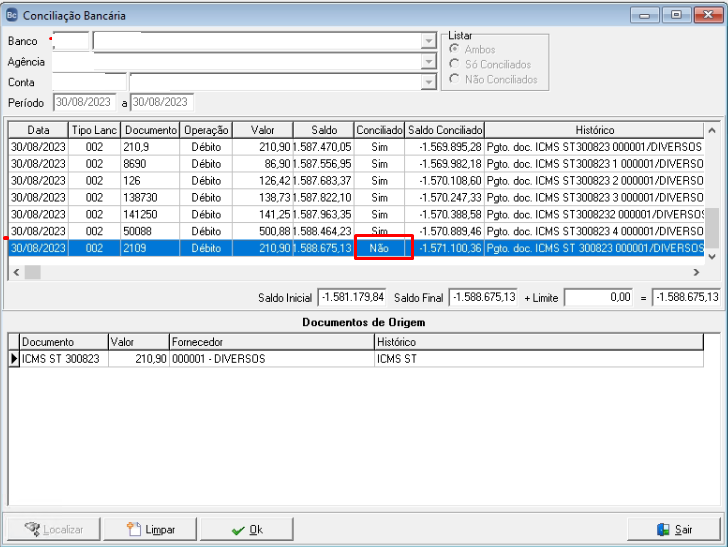Viewport: 728px width, 547px height.
Task: Click the Valor header in Documentos de Origem
Action: [139, 342]
